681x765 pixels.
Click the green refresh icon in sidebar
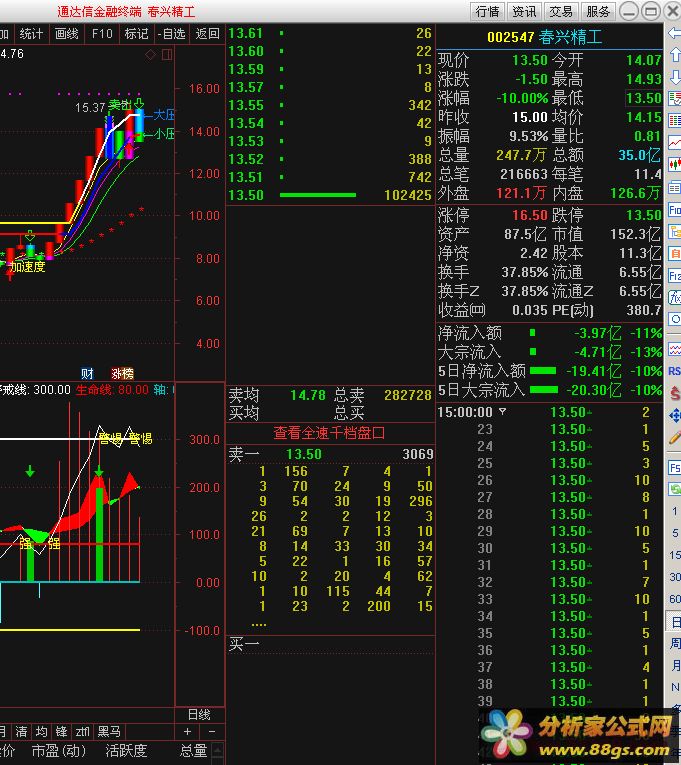[x=675, y=489]
